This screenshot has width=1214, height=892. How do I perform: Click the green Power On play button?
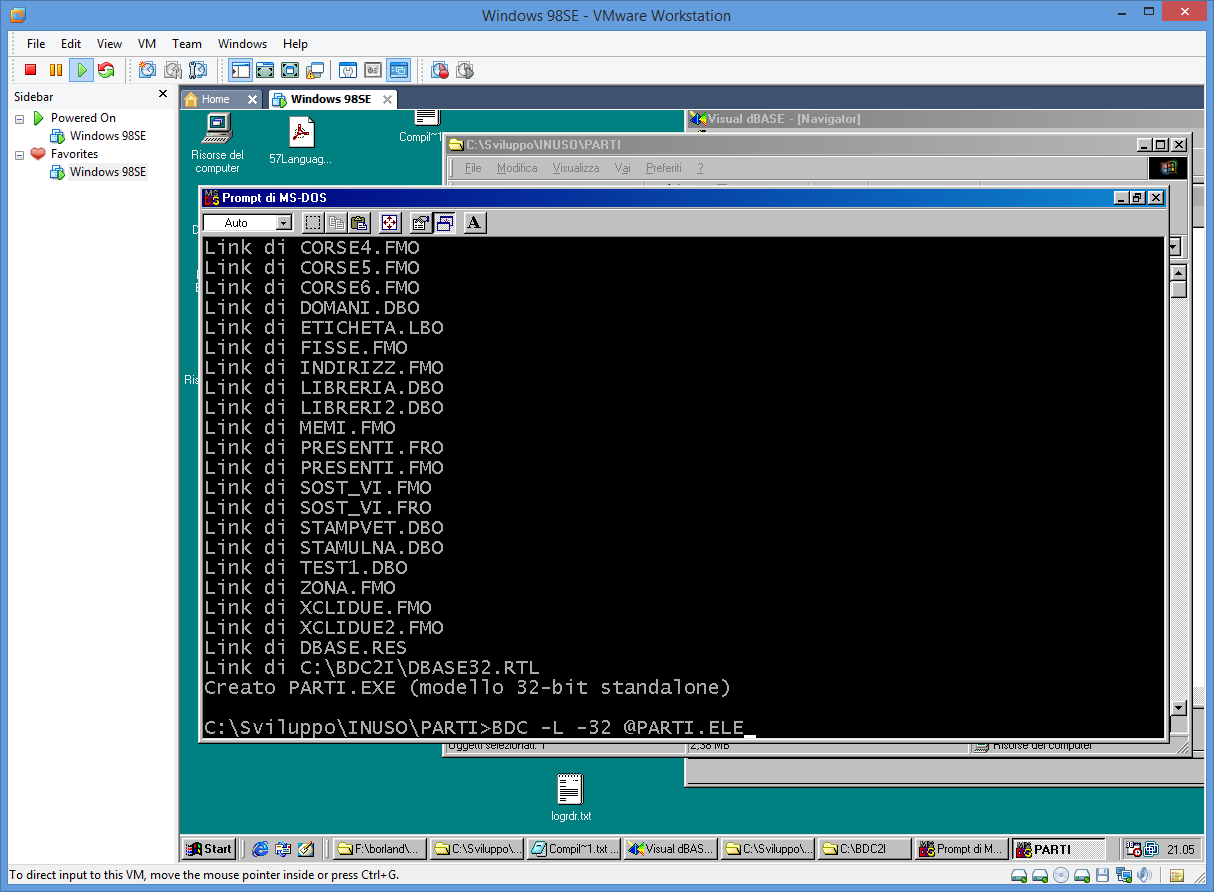[x=81, y=70]
